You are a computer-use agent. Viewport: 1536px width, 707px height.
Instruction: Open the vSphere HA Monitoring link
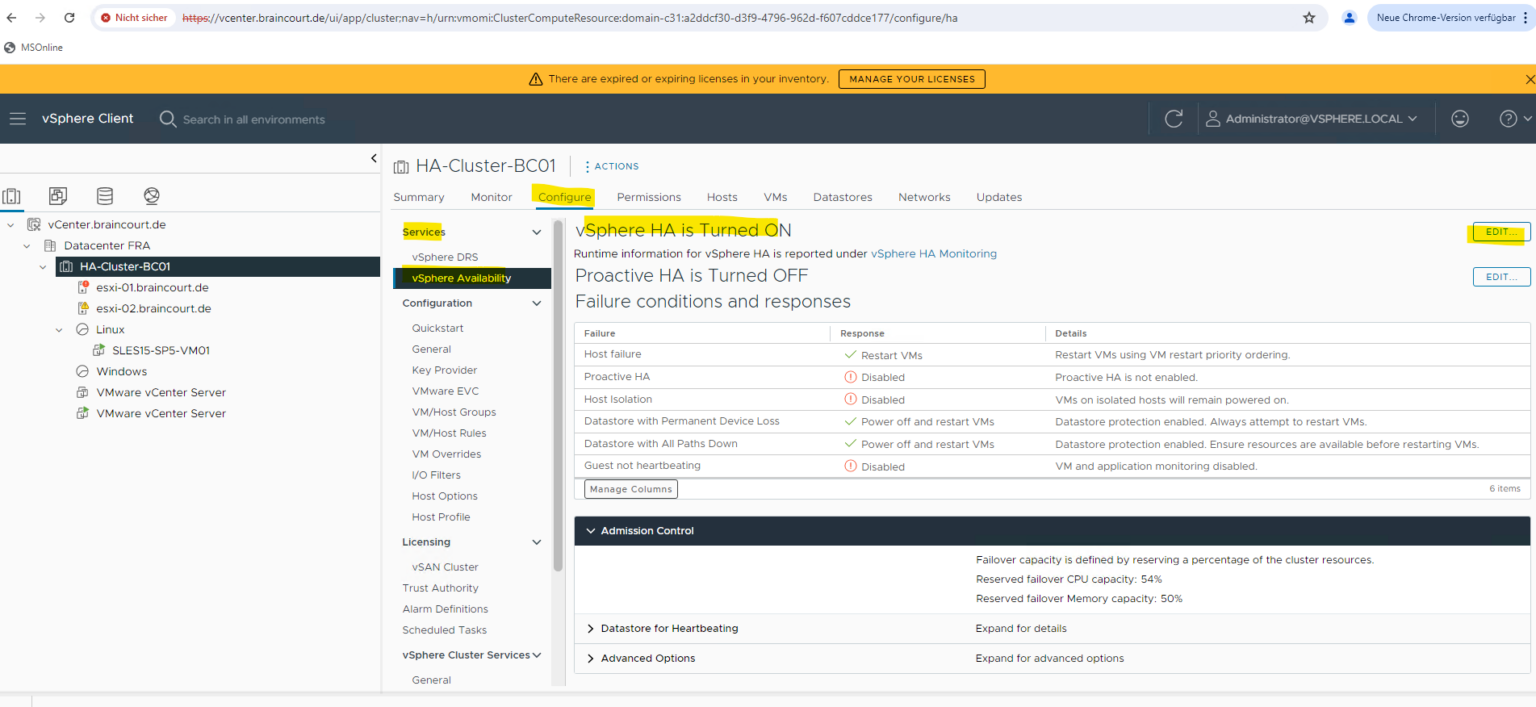coord(934,254)
